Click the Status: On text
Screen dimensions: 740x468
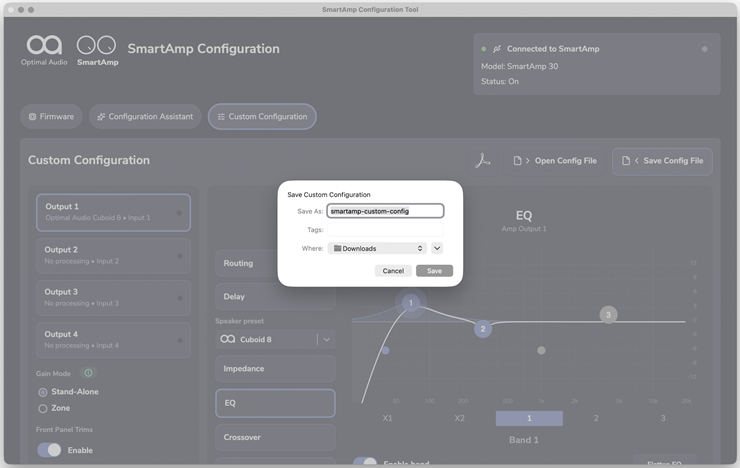(x=500, y=82)
